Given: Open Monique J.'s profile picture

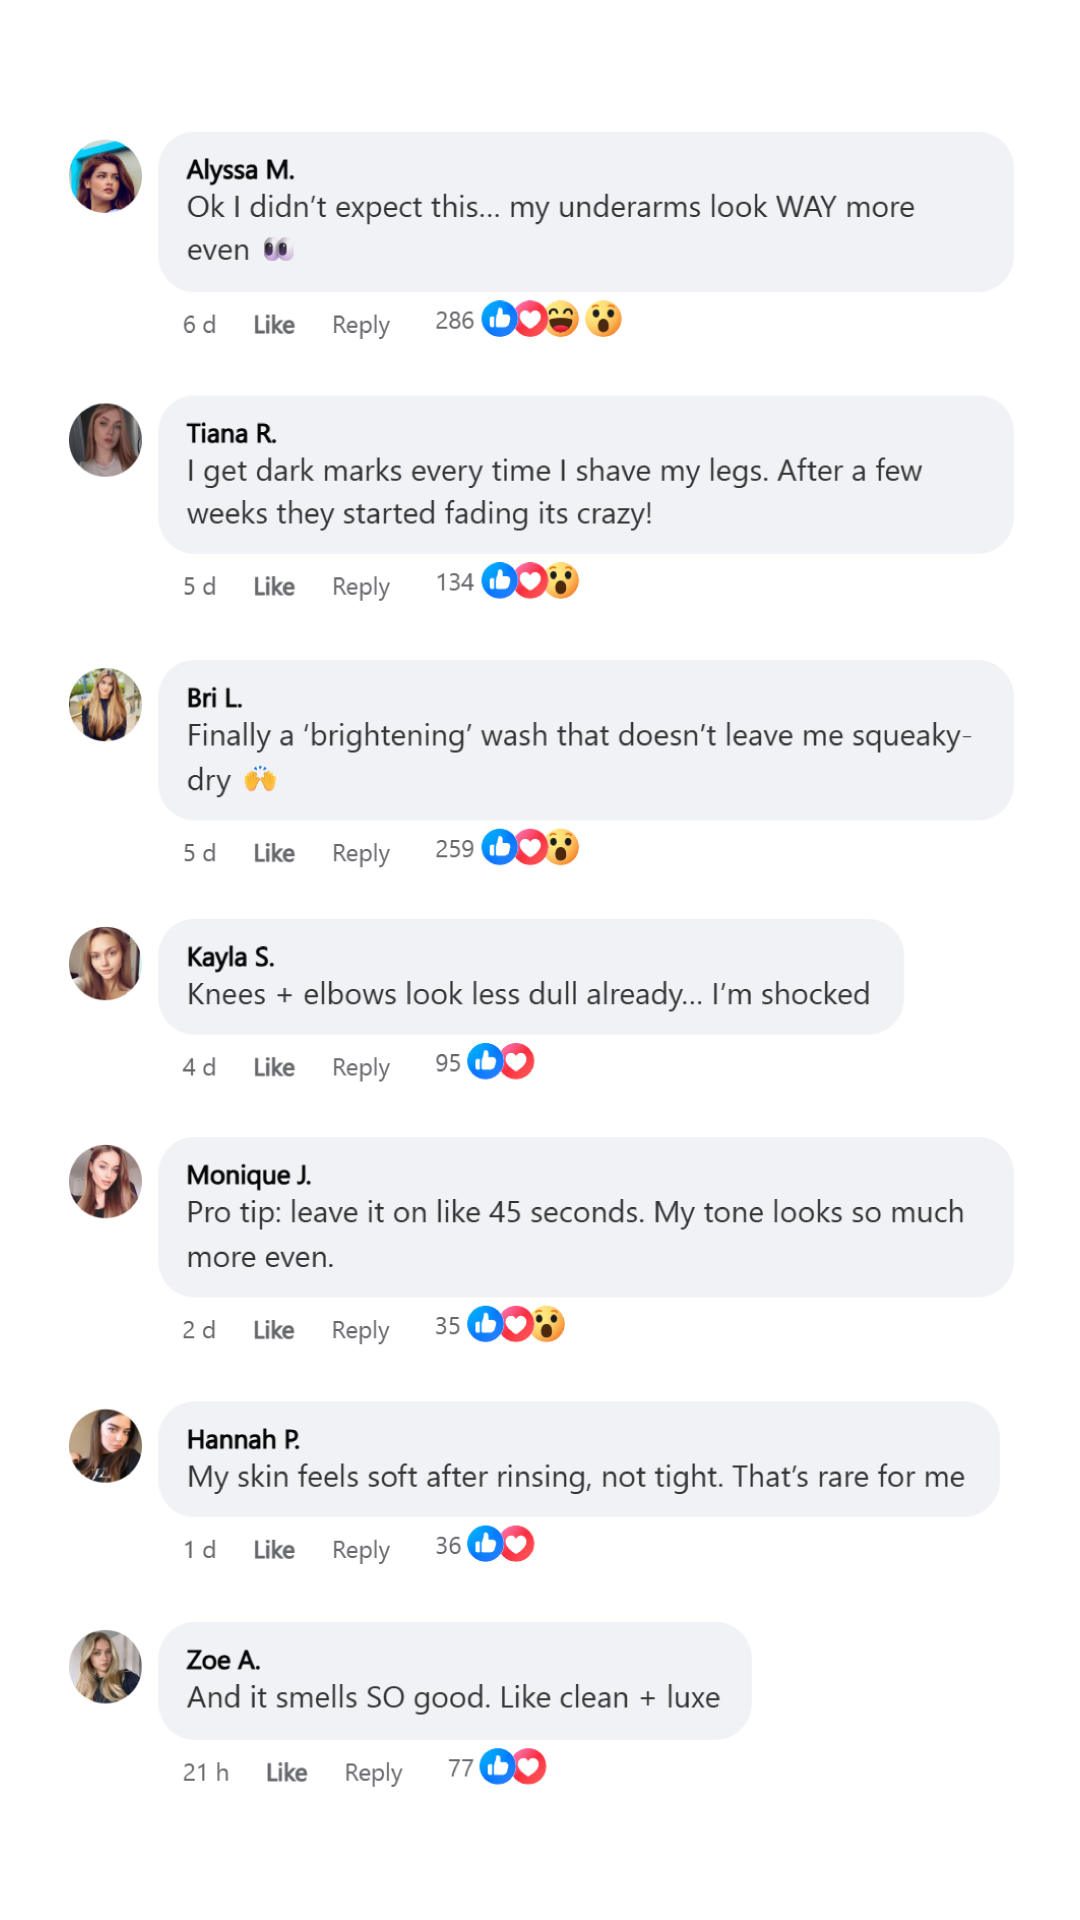Looking at the screenshot, I should pos(105,1182).
